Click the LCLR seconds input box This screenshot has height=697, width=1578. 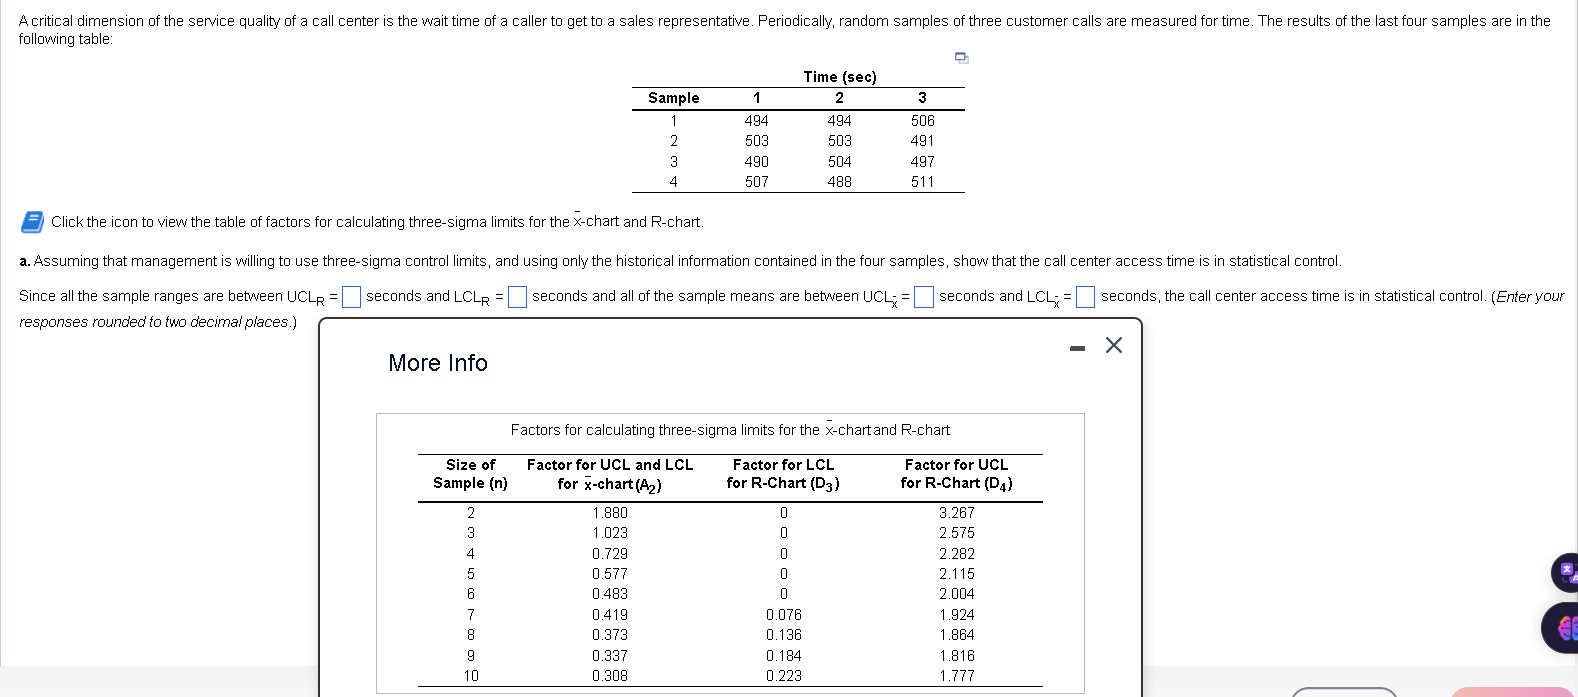tap(516, 296)
